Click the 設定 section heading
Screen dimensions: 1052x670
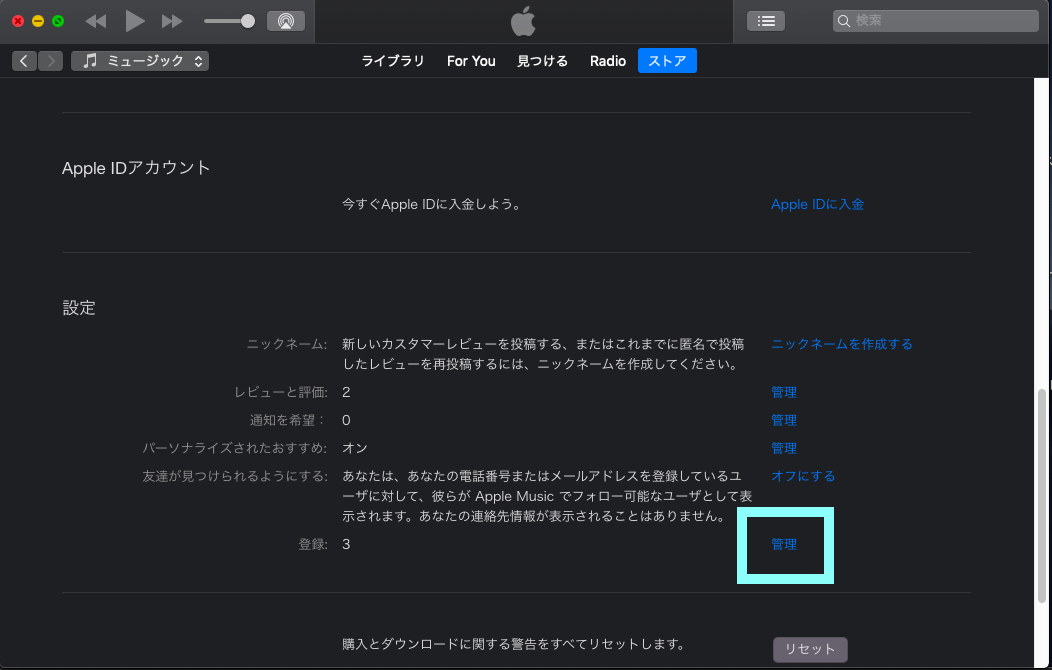pyautogui.click(x=79, y=308)
